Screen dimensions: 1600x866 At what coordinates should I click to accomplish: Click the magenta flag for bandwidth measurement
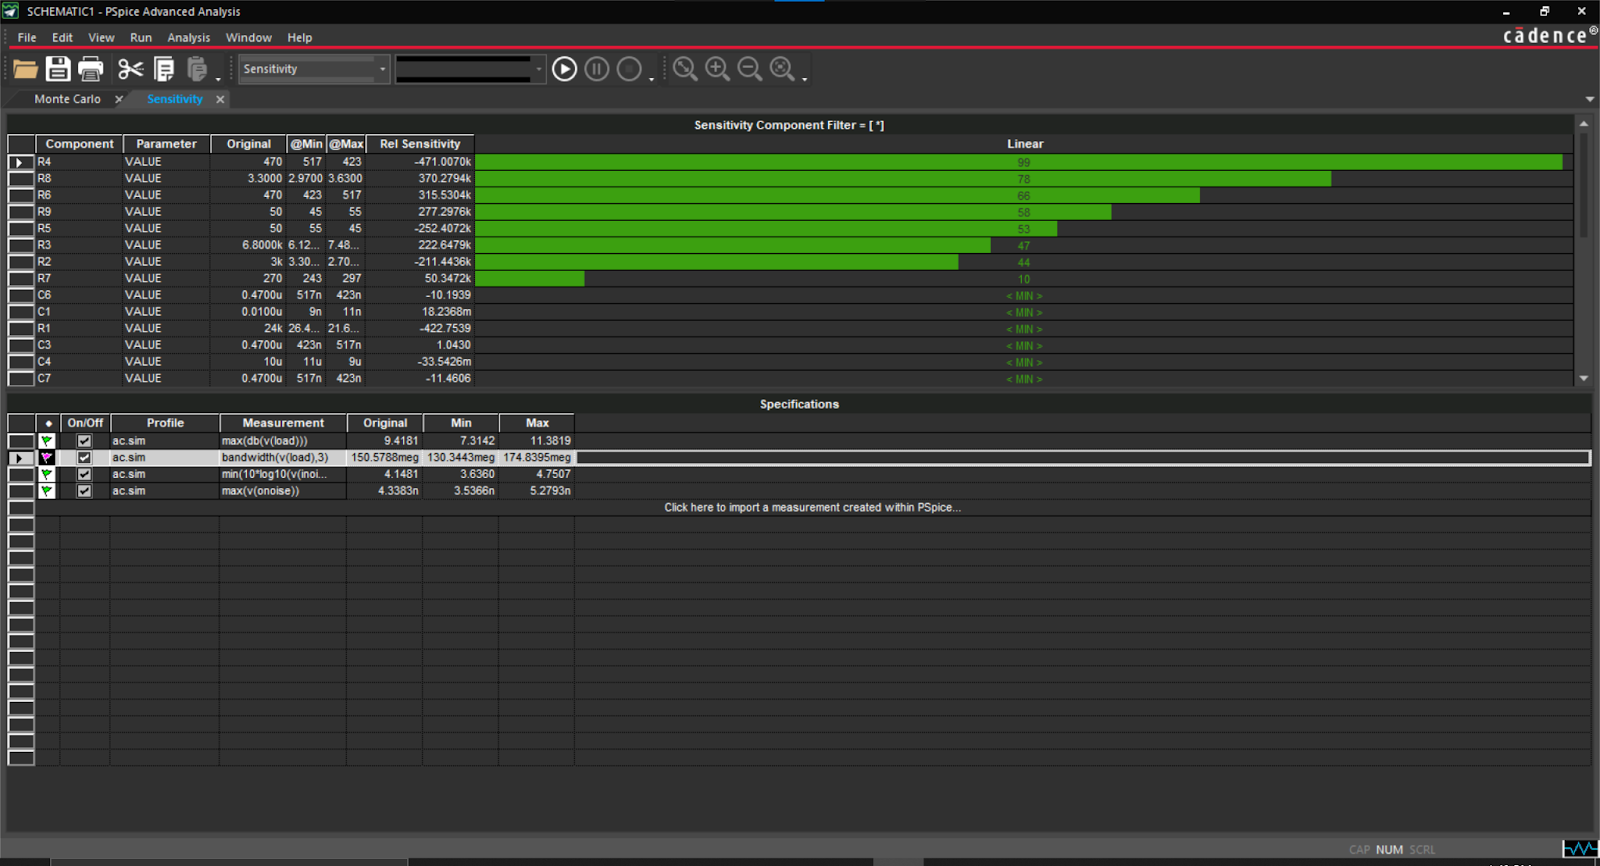[47, 458]
